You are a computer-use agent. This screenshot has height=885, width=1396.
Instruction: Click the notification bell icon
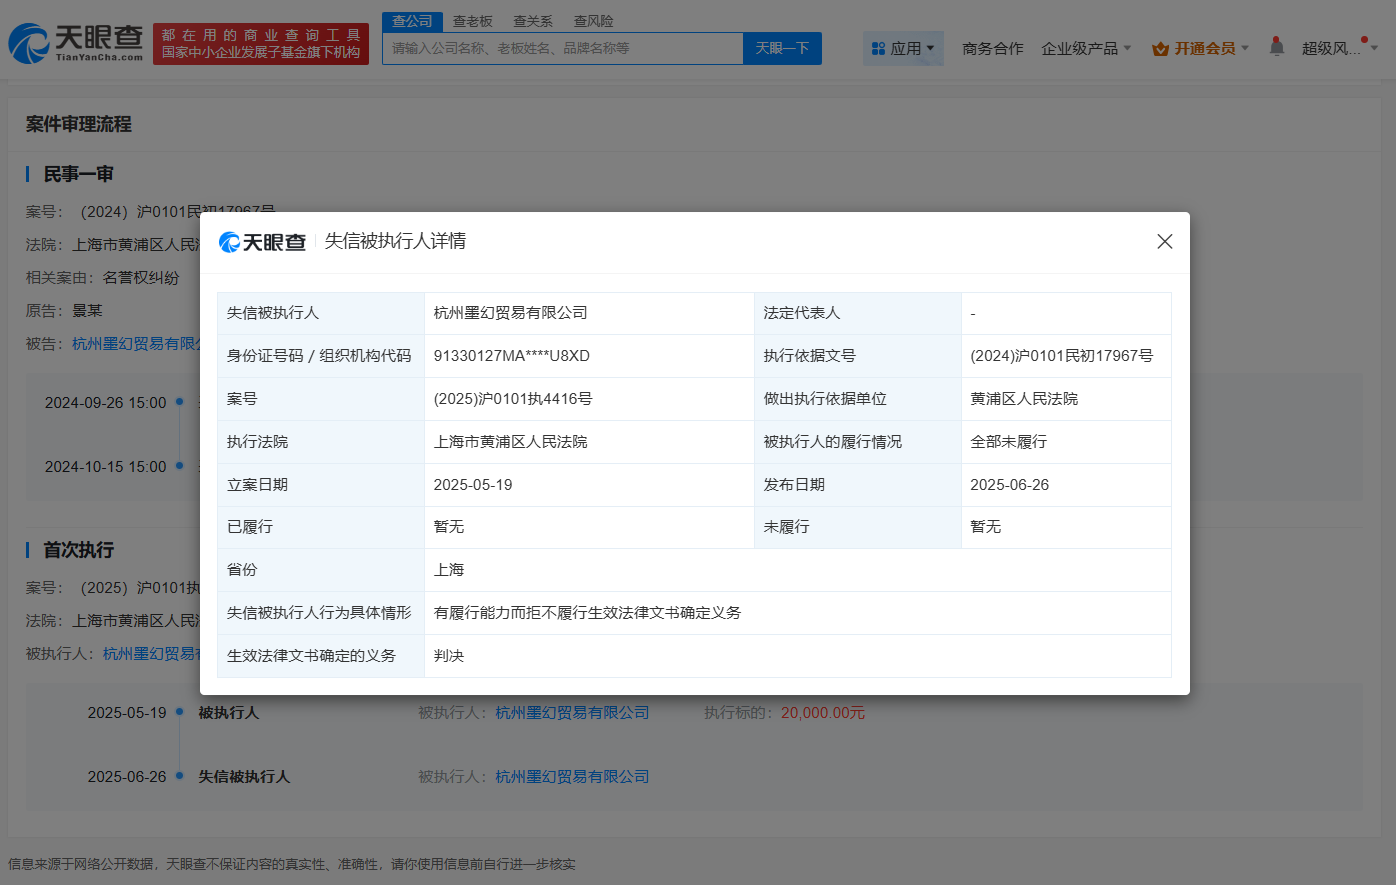coord(1276,47)
